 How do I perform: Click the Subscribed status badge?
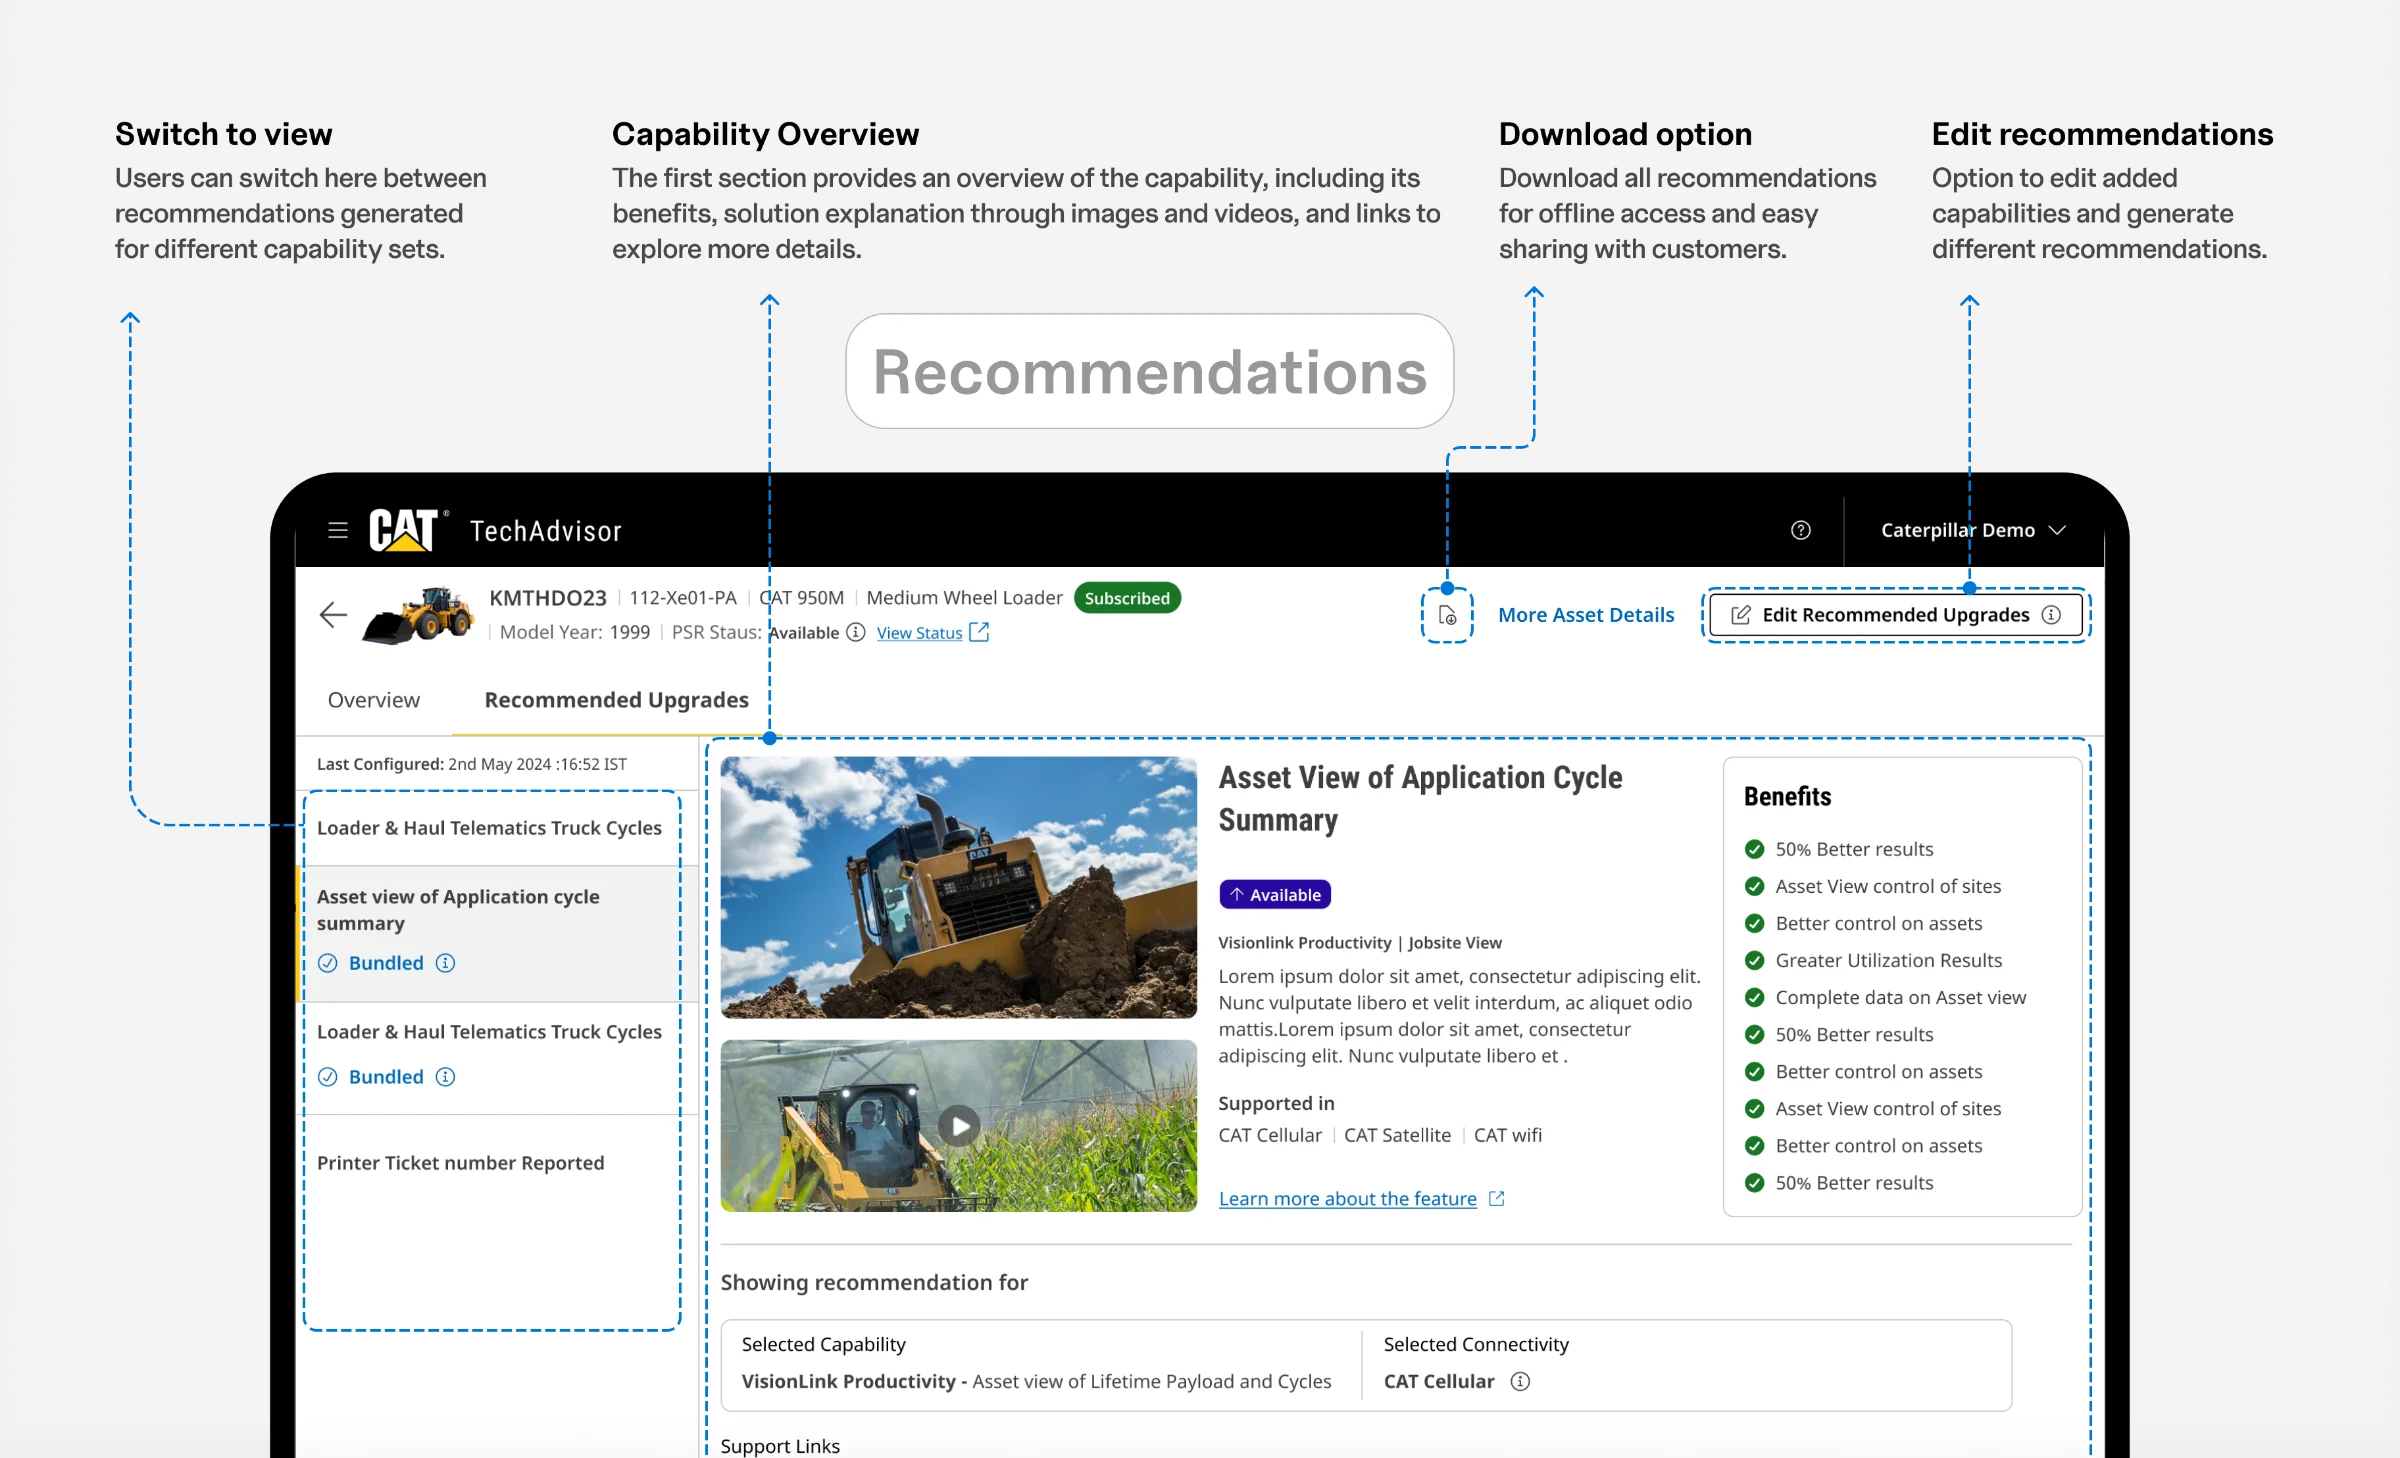1127,598
